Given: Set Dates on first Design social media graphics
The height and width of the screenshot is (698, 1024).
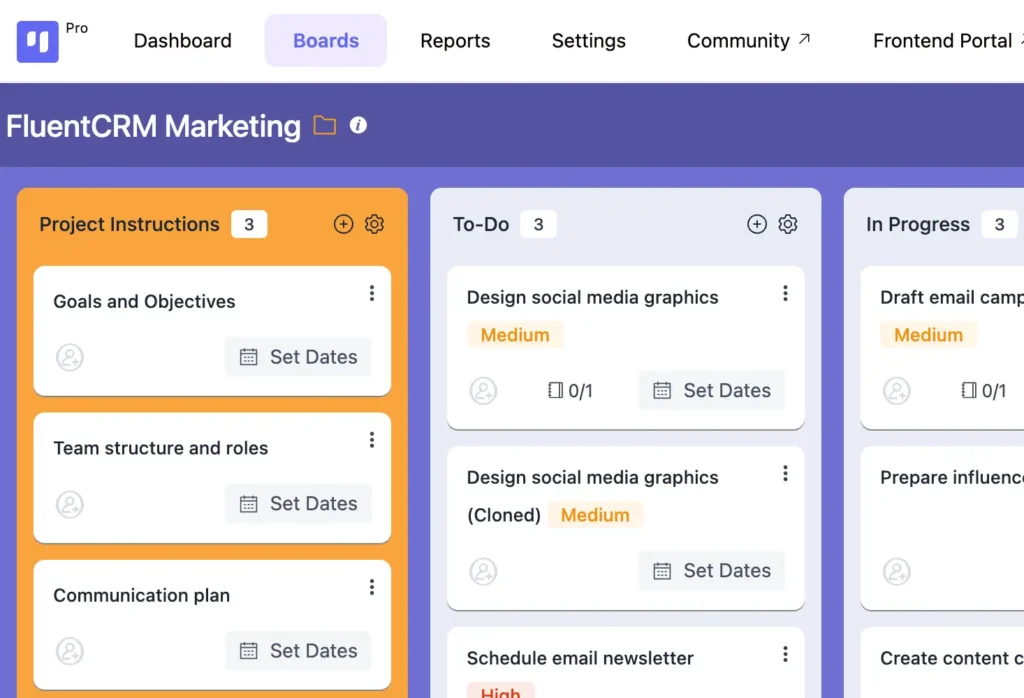Looking at the screenshot, I should (712, 390).
